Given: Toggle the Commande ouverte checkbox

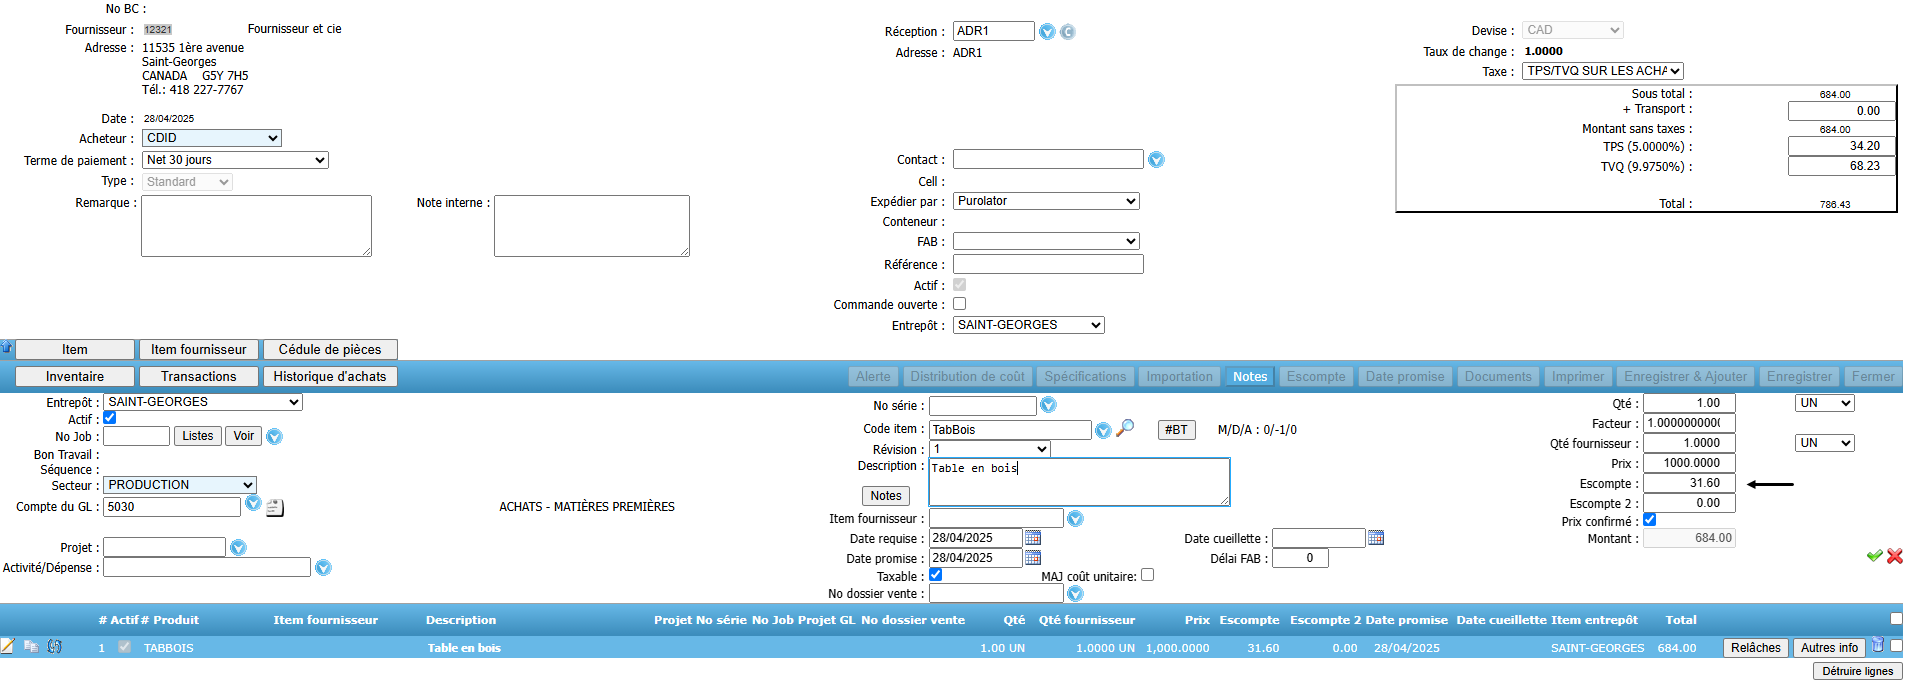Looking at the screenshot, I should tap(959, 304).
